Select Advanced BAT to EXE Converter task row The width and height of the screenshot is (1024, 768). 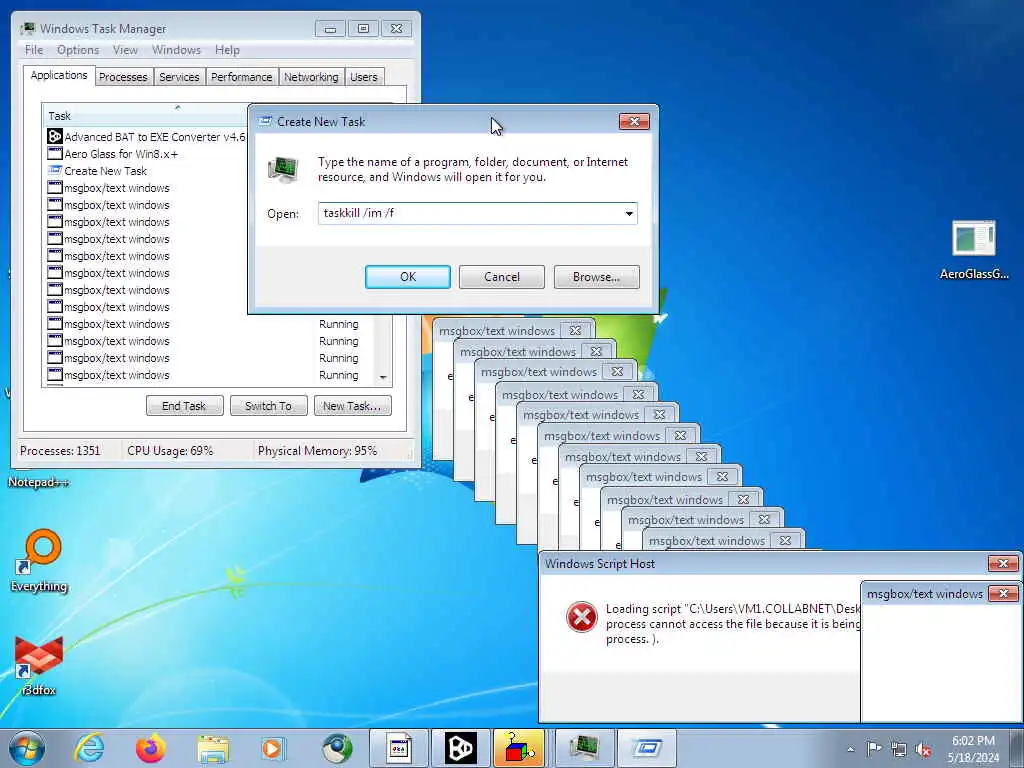146,136
